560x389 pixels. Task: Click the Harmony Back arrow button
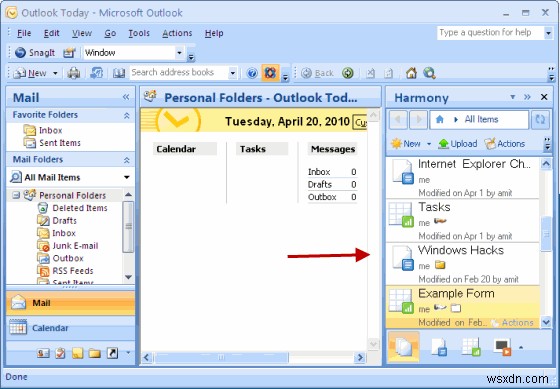[x=398, y=120]
